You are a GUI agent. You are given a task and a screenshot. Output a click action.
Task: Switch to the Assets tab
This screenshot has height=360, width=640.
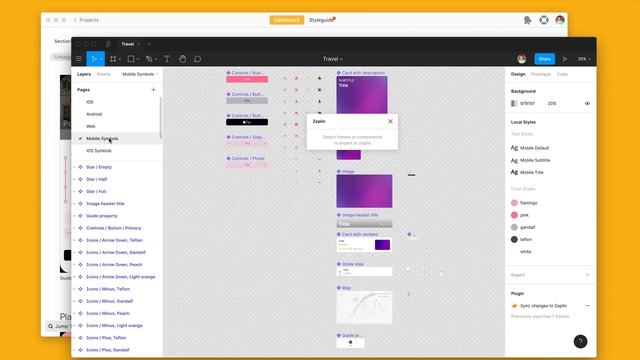click(104, 74)
